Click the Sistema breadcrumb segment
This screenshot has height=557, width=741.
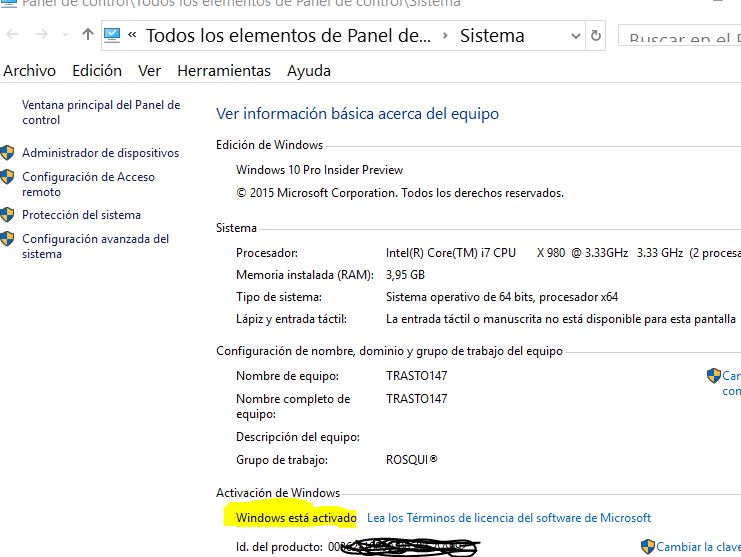click(492, 35)
